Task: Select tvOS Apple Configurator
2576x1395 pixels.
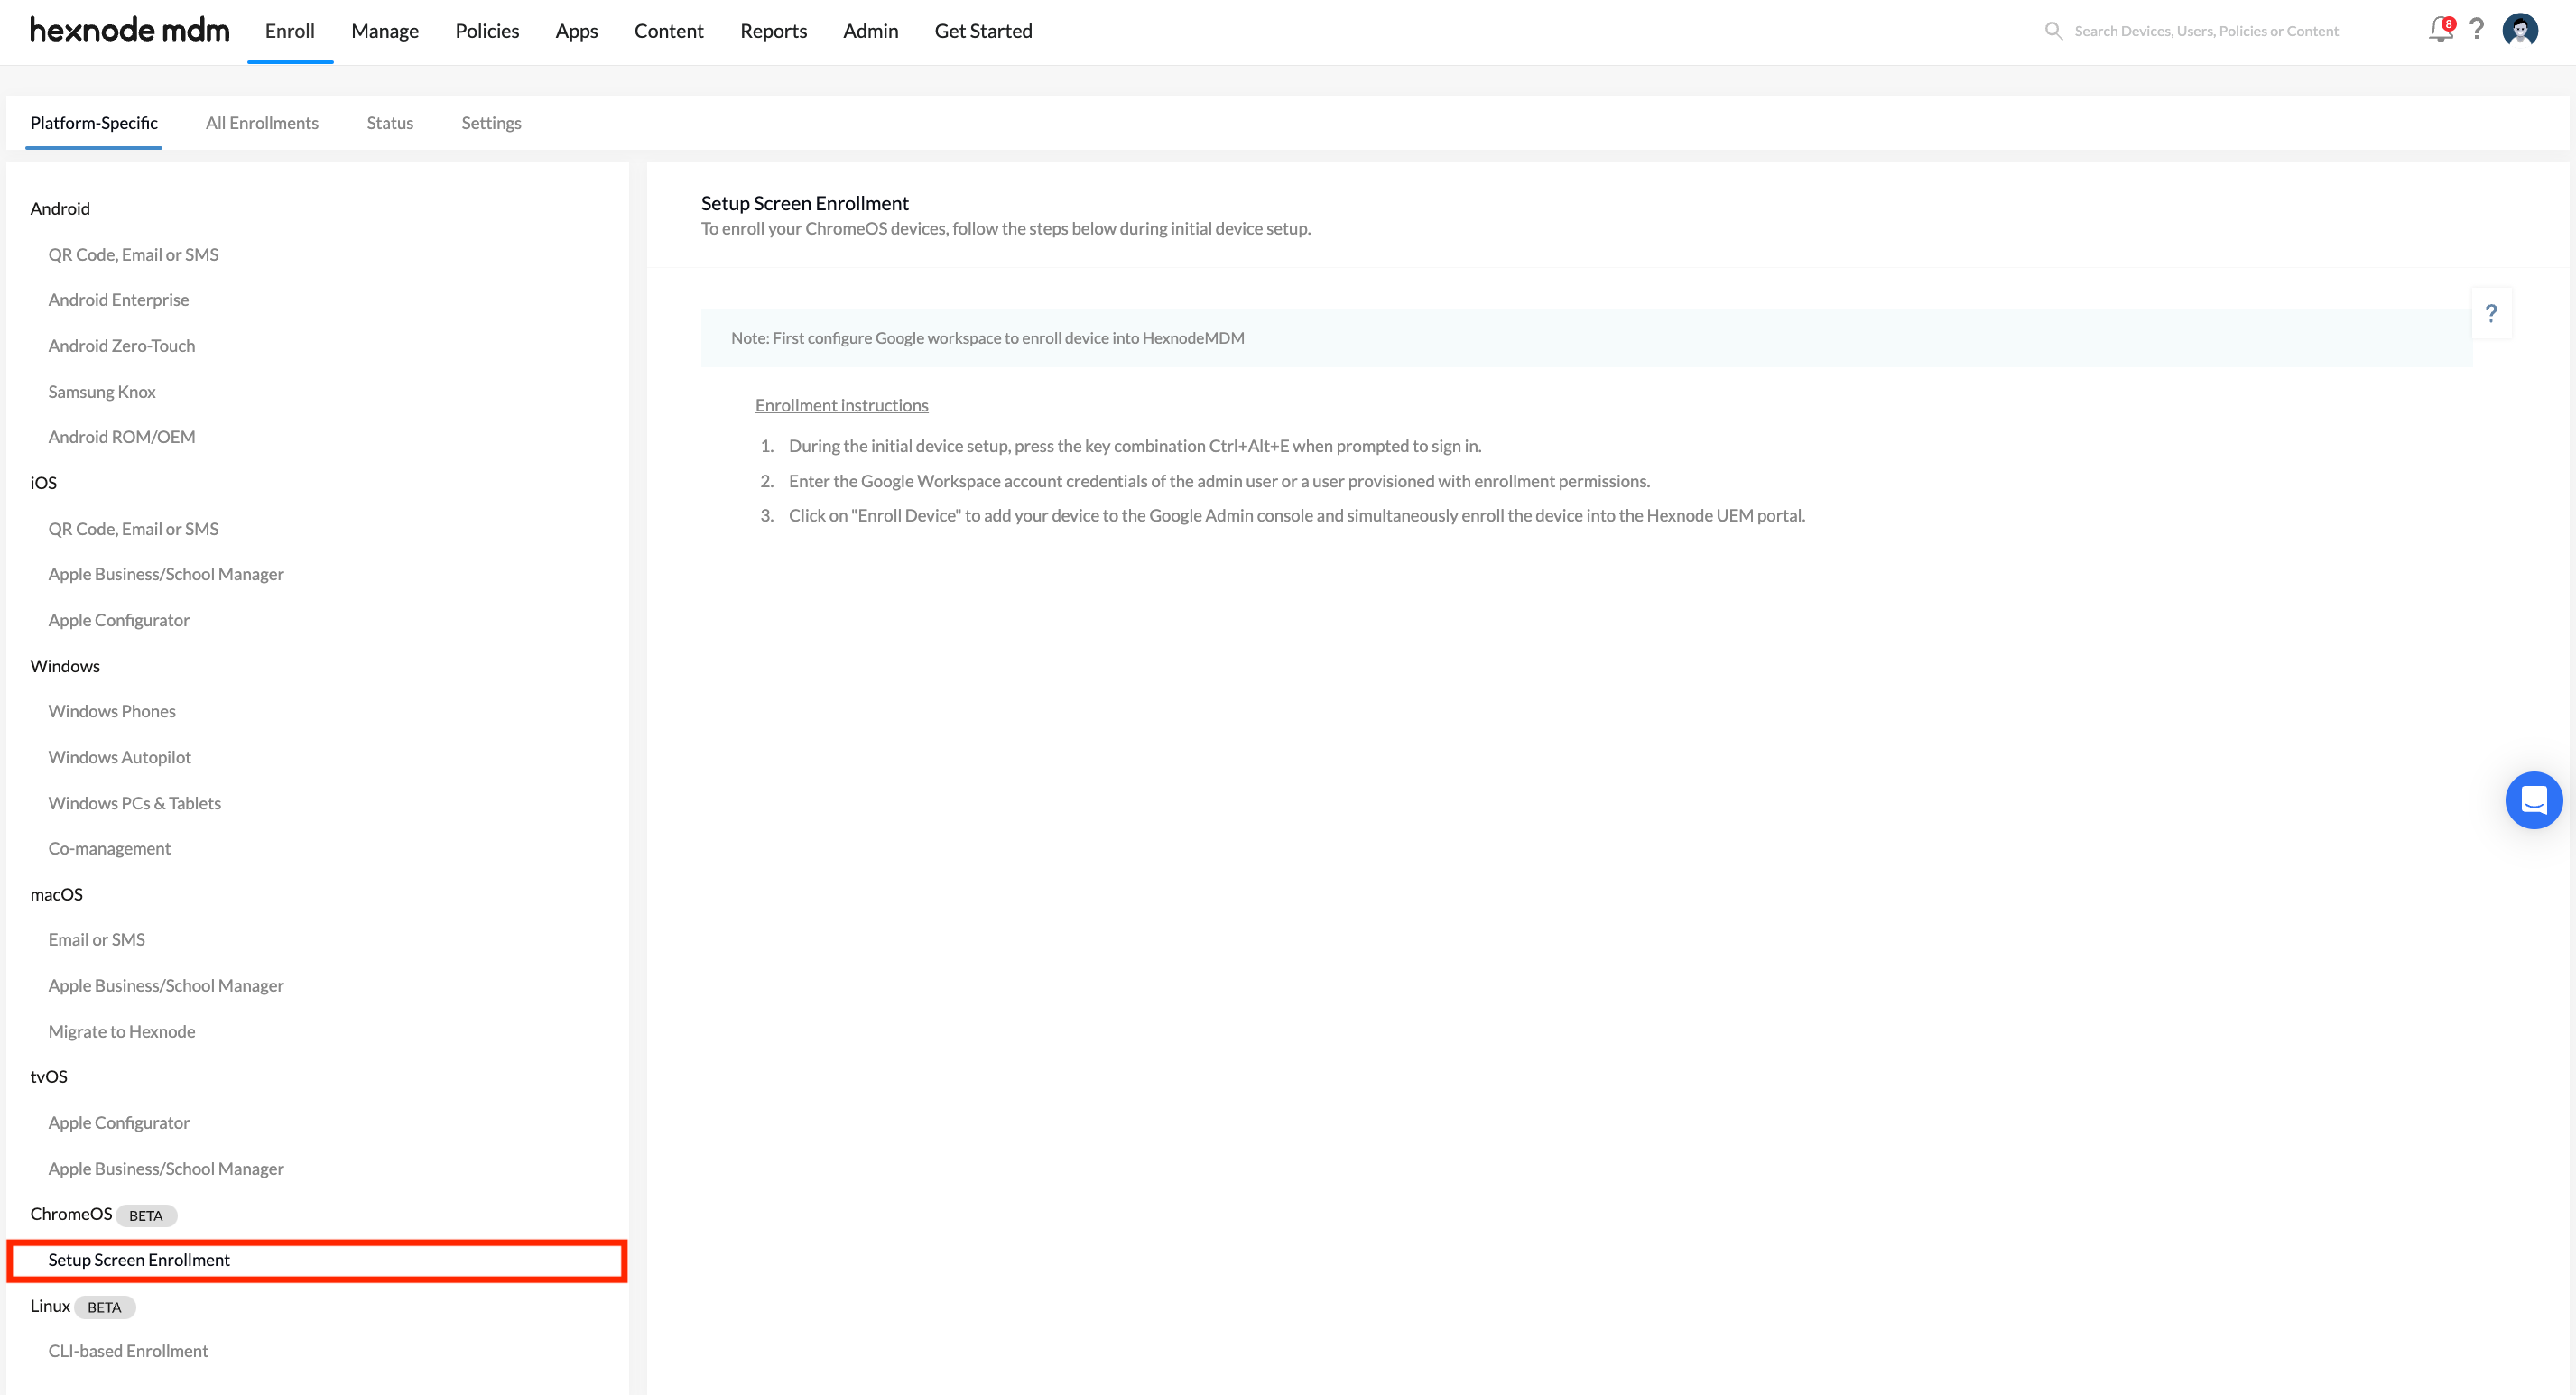Action: click(x=119, y=1122)
